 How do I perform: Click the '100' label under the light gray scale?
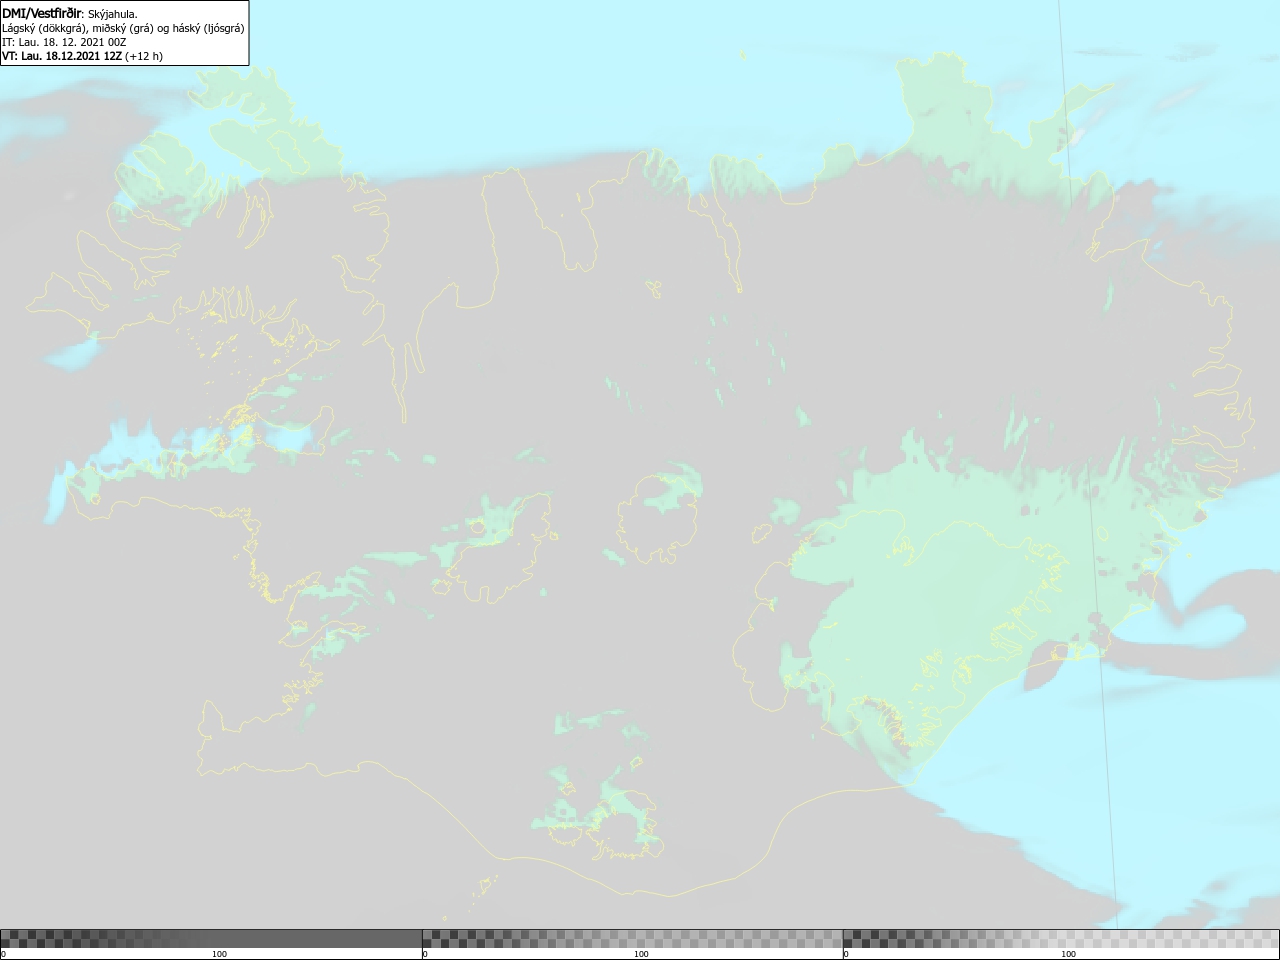(x=1068, y=954)
